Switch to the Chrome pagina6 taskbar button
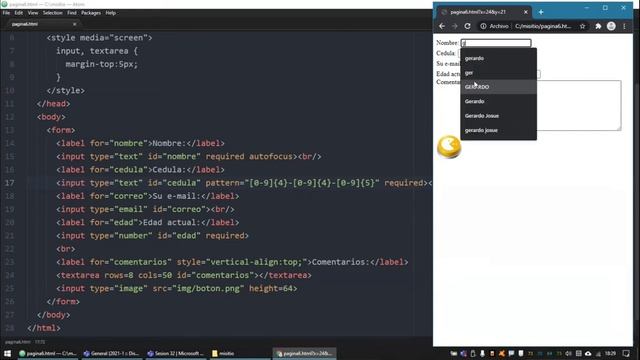640x360 pixels. 304,353
